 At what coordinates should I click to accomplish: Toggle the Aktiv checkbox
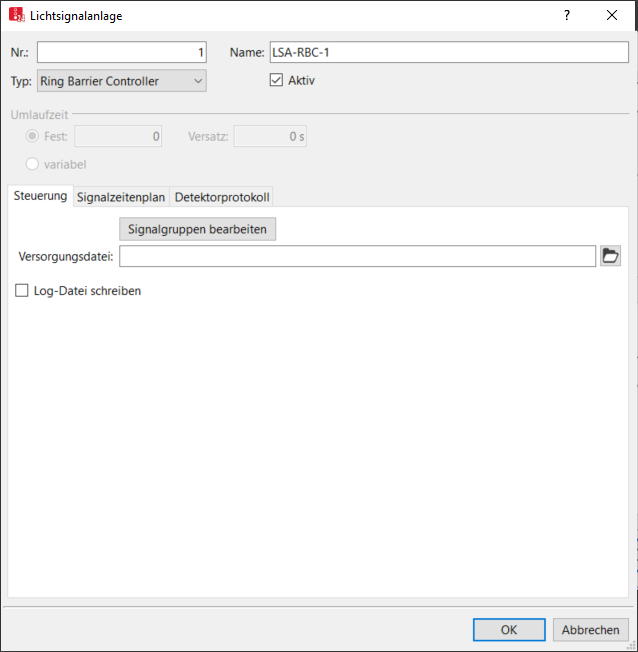point(276,80)
